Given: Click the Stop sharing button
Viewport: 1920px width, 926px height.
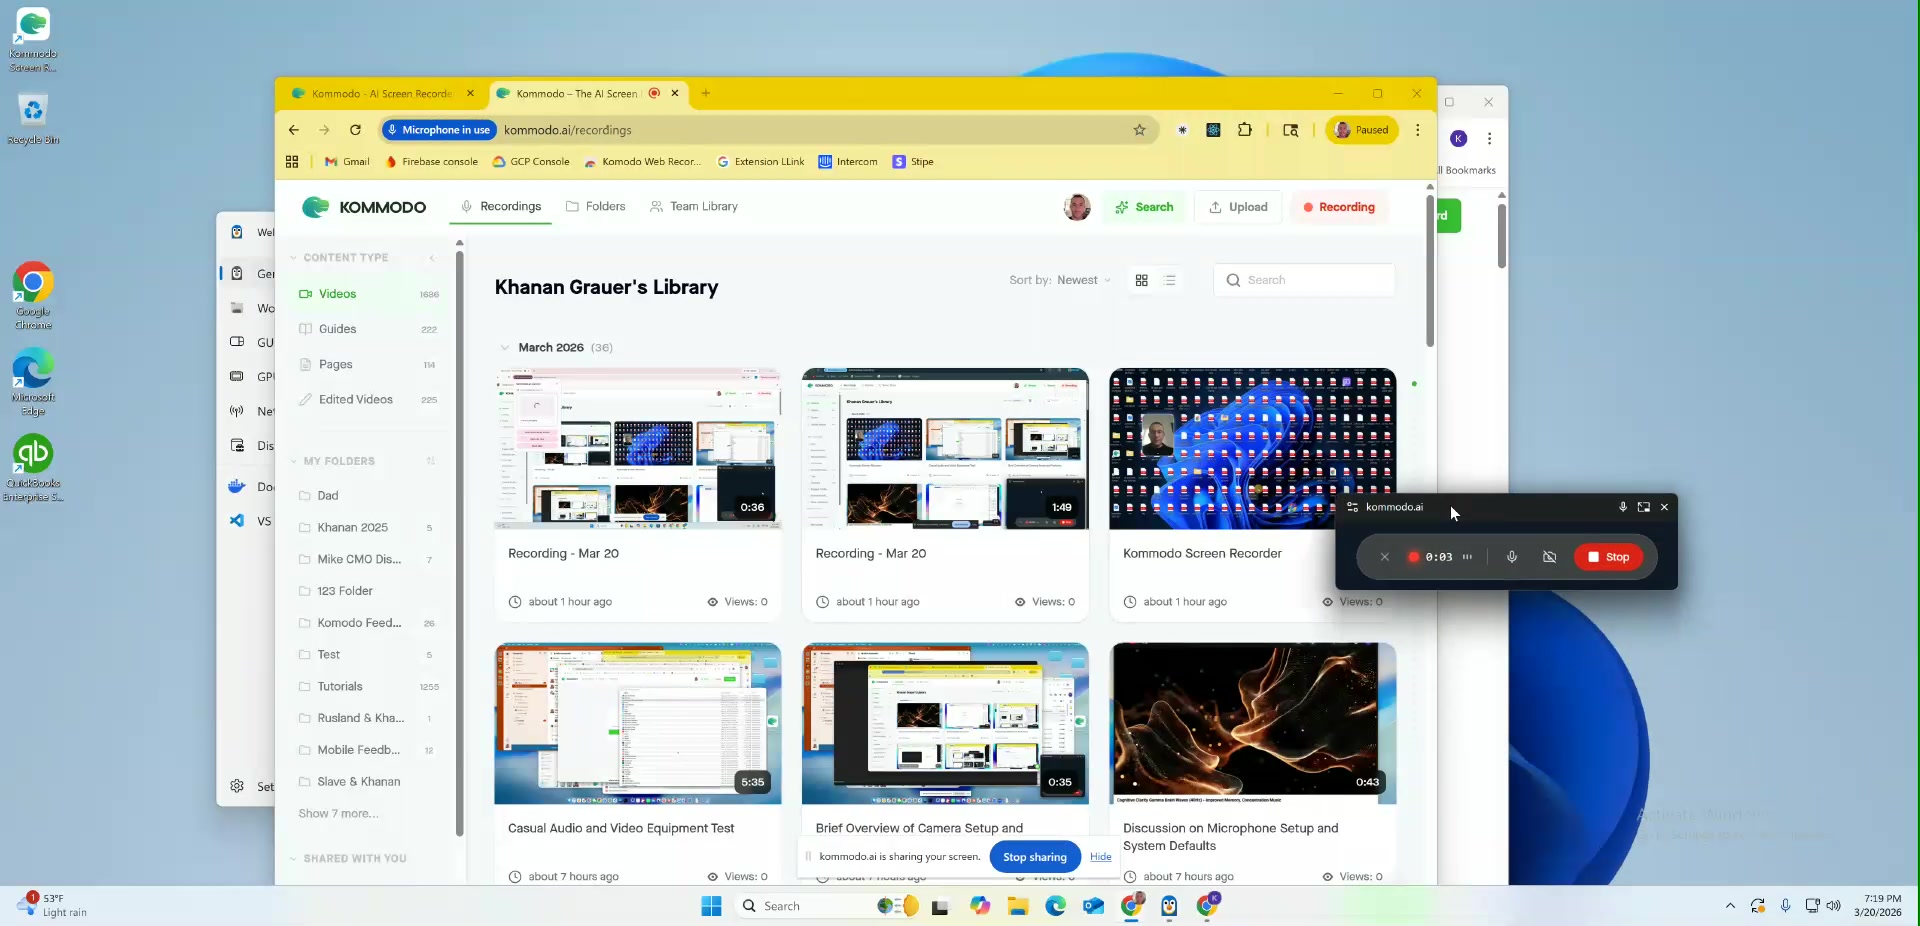Looking at the screenshot, I should point(1034,857).
